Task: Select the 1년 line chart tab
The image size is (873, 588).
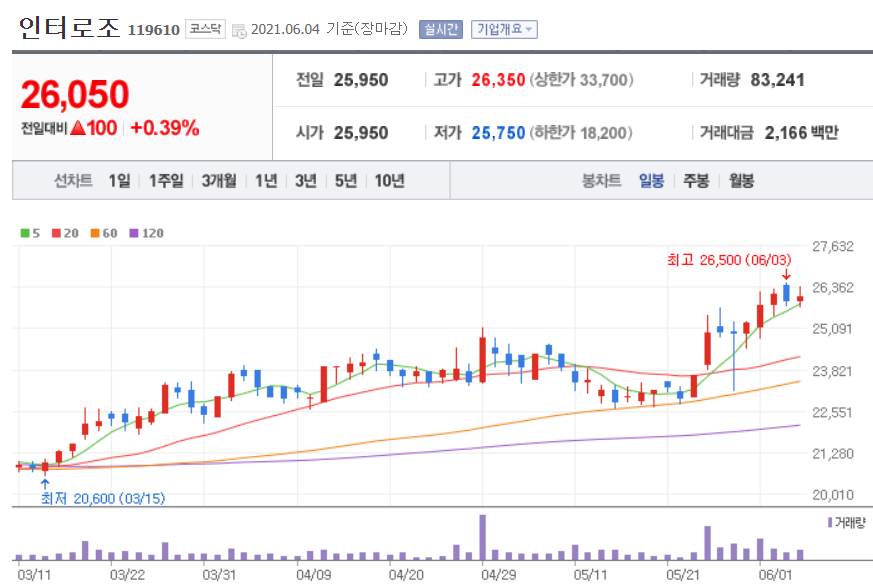Action: point(266,180)
